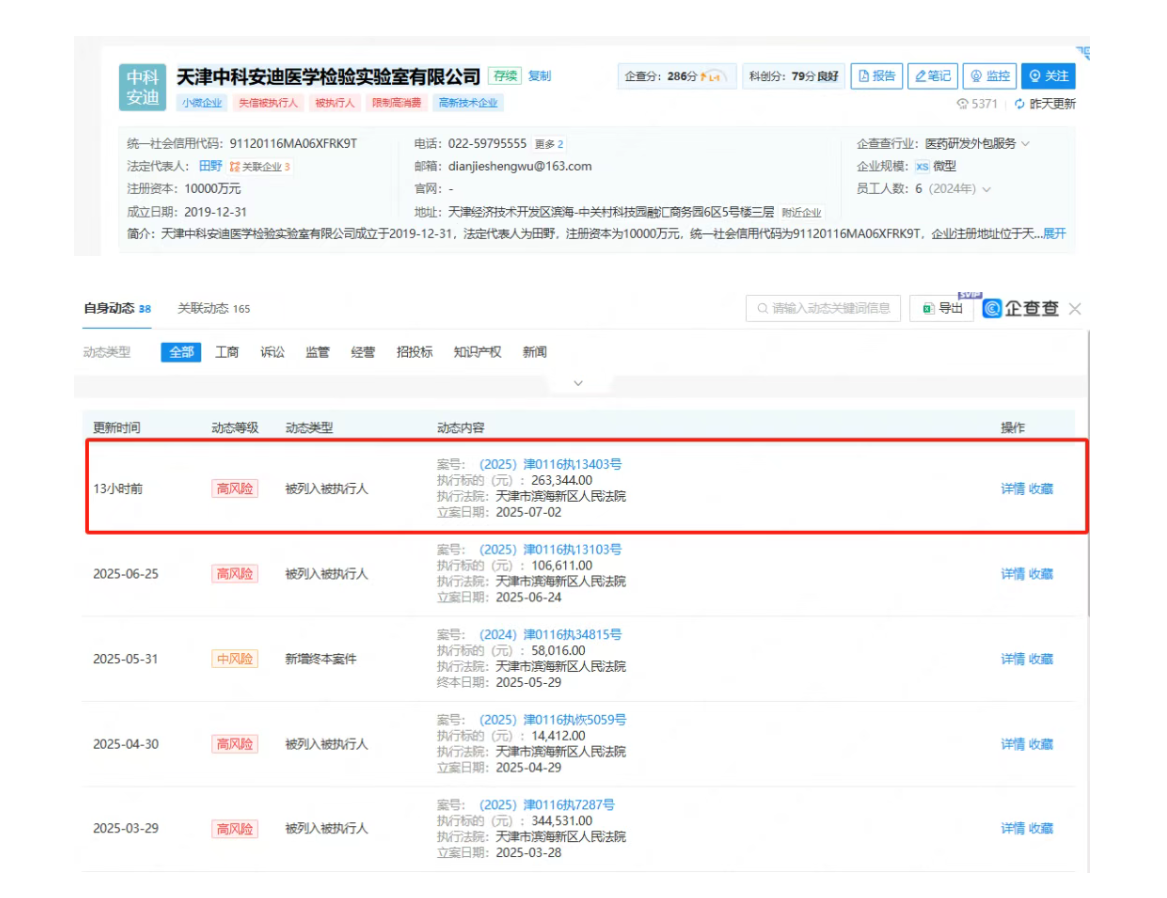Image resolution: width=1167 pixels, height=898 pixels.
Task: Click the 报告 report button
Action: point(877,76)
